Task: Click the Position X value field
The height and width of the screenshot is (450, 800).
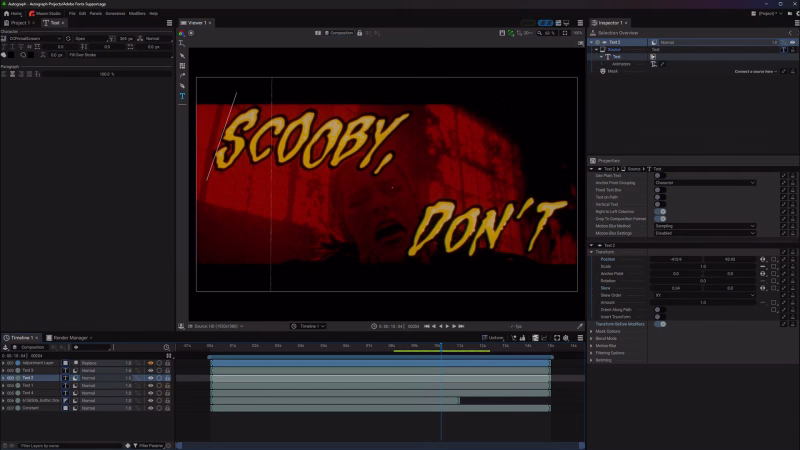Action: [676, 259]
